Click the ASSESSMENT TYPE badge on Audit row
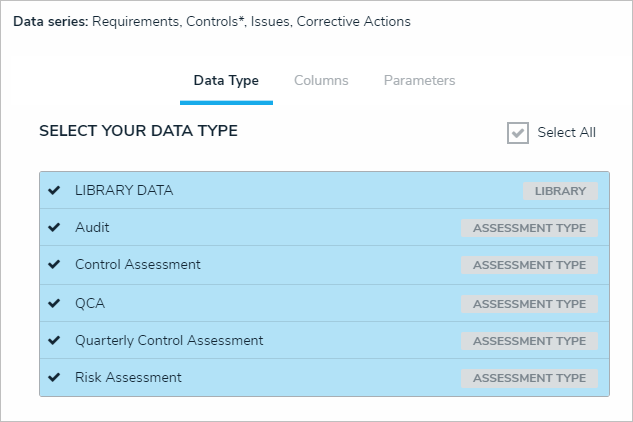The height and width of the screenshot is (422, 633). pyautogui.click(x=529, y=228)
